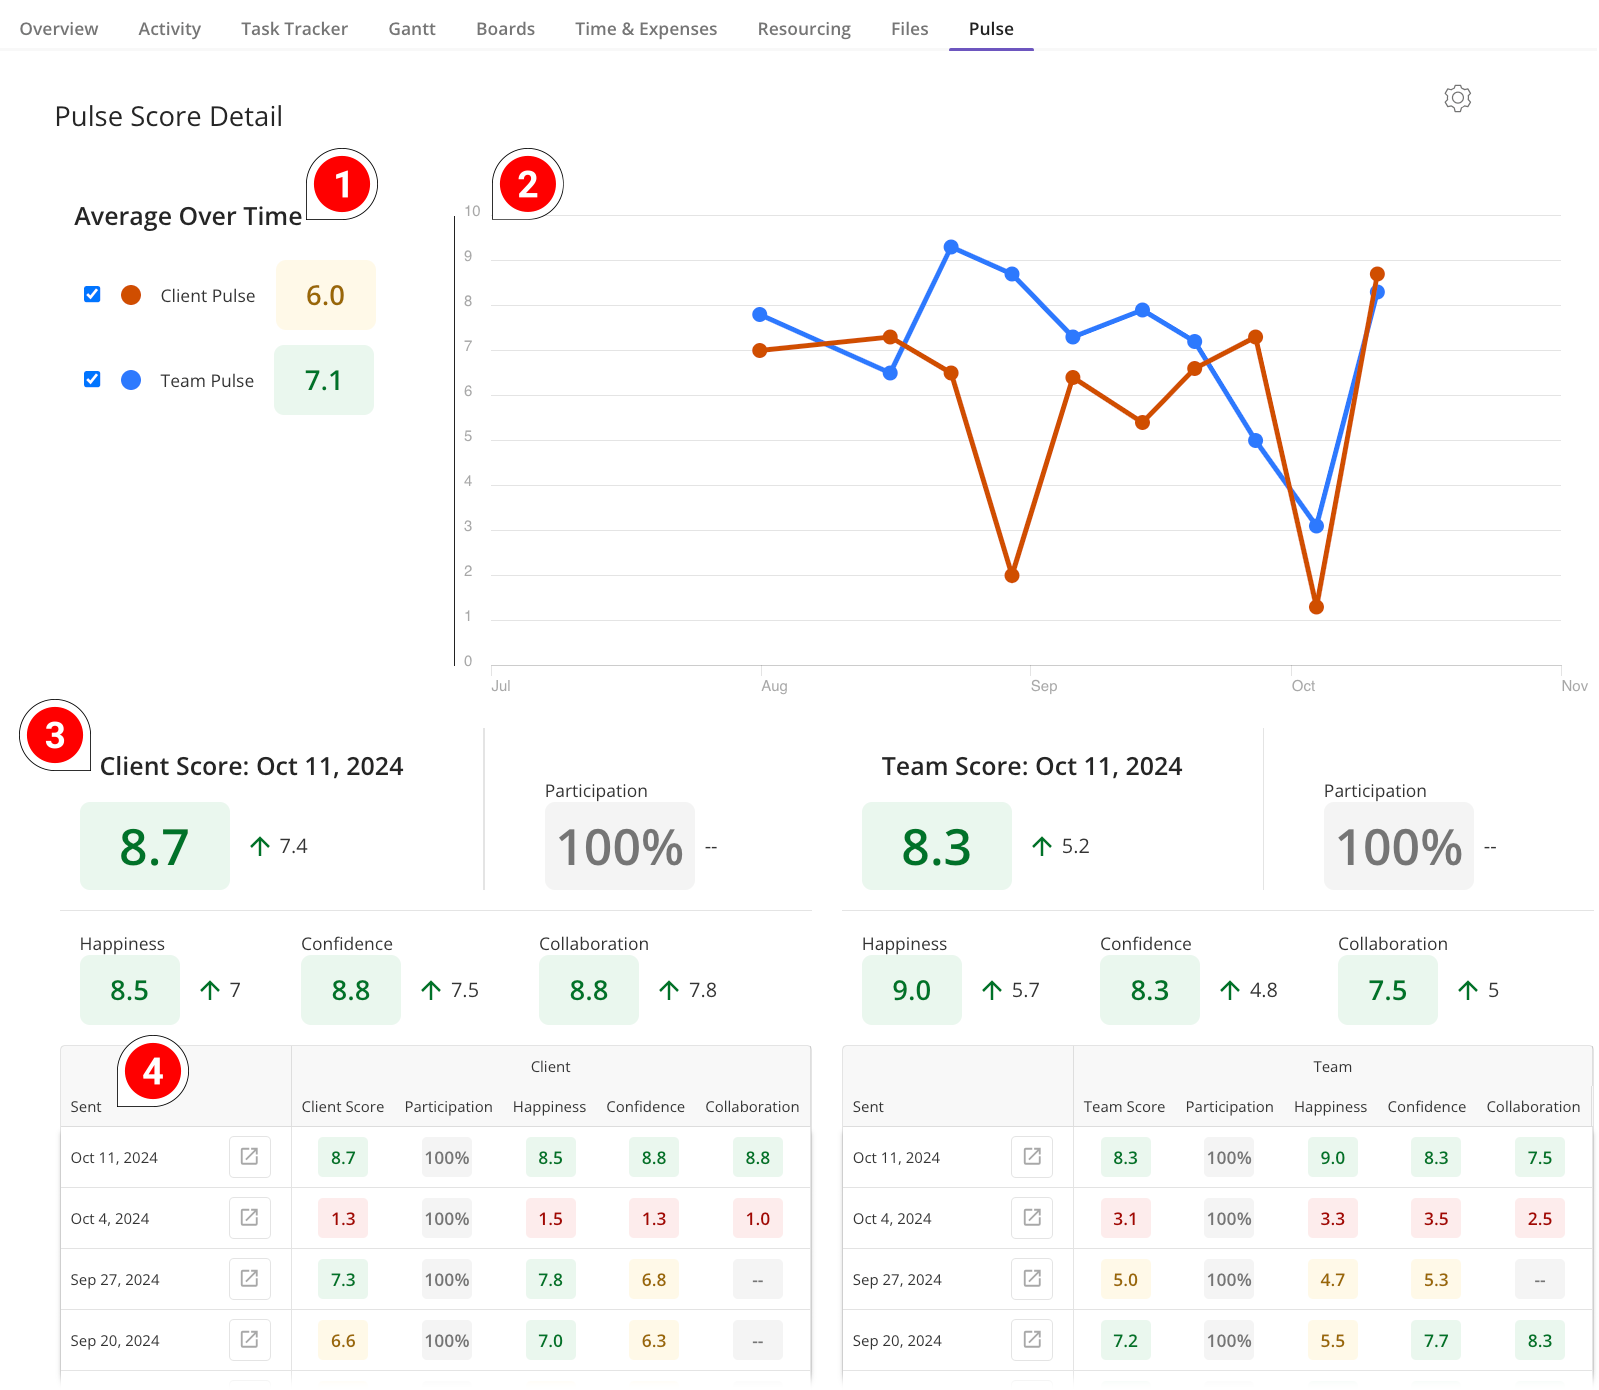The width and height of the screenshot is (1599, 1390).
Task: Click the large team score 8.3
Action: [937, 846]
